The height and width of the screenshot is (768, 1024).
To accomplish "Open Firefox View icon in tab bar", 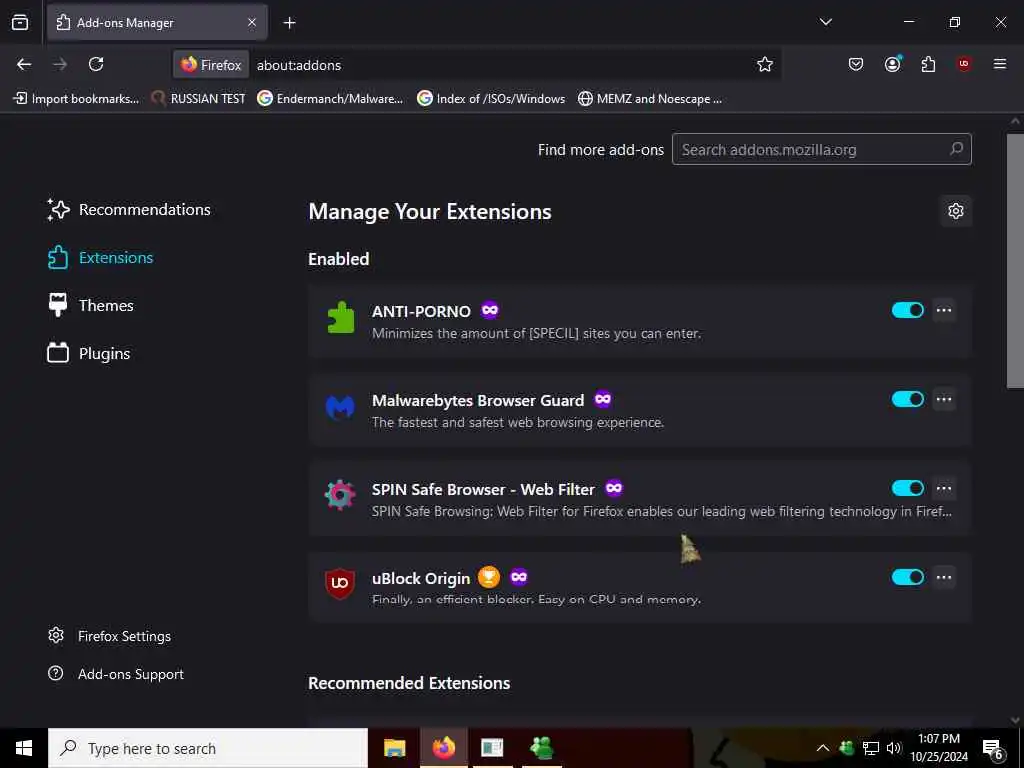I will coord(20,23).
